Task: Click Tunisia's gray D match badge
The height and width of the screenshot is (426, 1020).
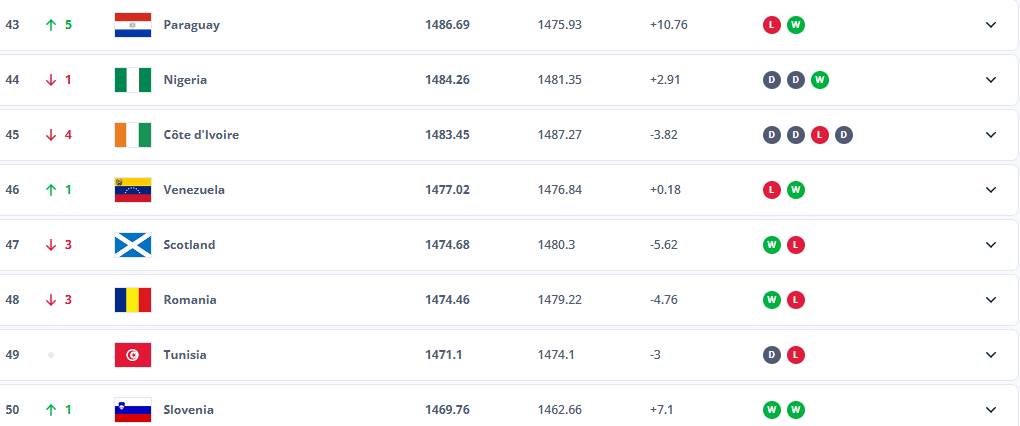Action: [772, 355]
